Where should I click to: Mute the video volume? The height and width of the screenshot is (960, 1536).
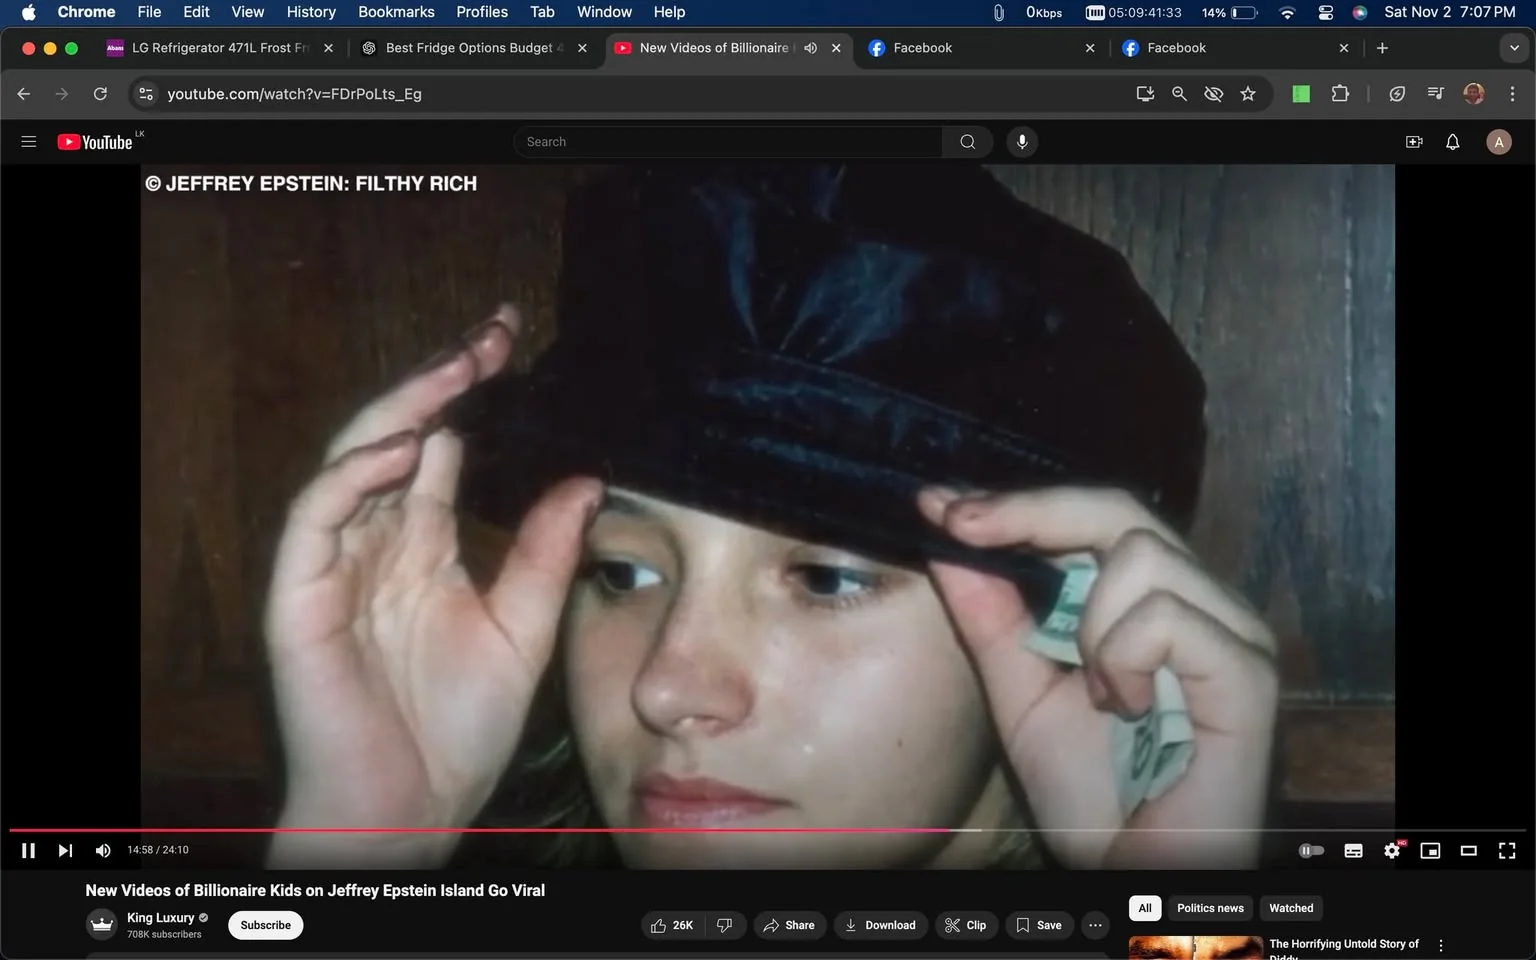coord(103,850)
